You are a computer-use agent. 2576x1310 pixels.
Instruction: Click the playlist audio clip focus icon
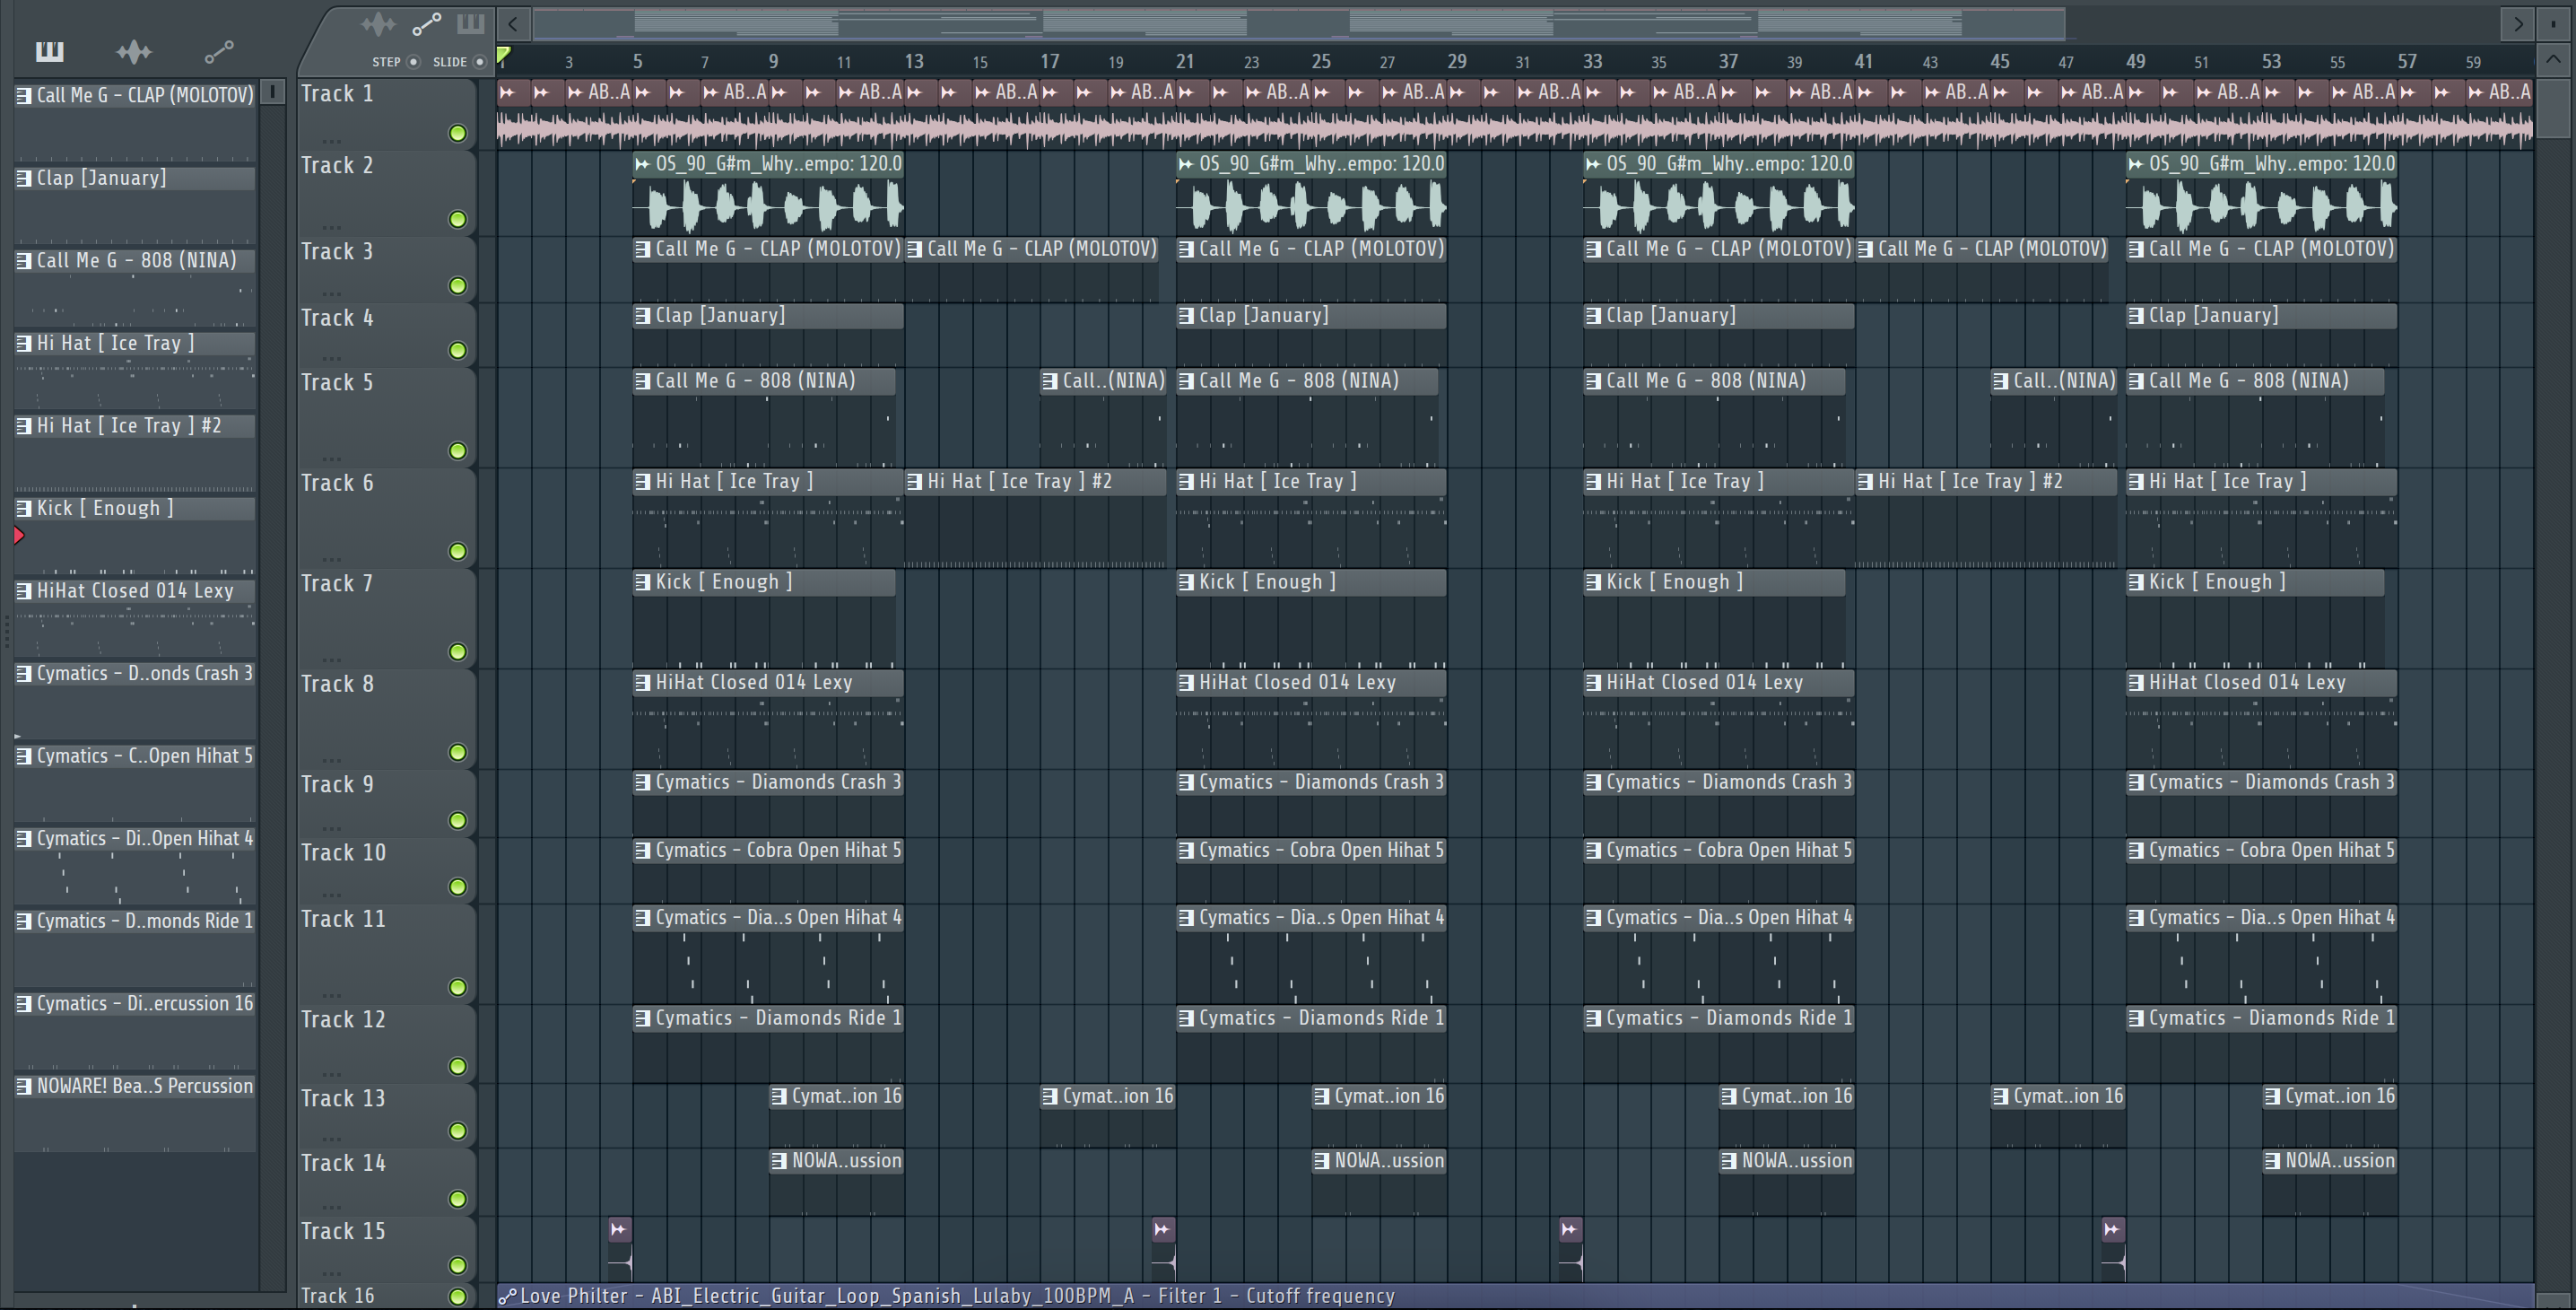pos(378,24)
